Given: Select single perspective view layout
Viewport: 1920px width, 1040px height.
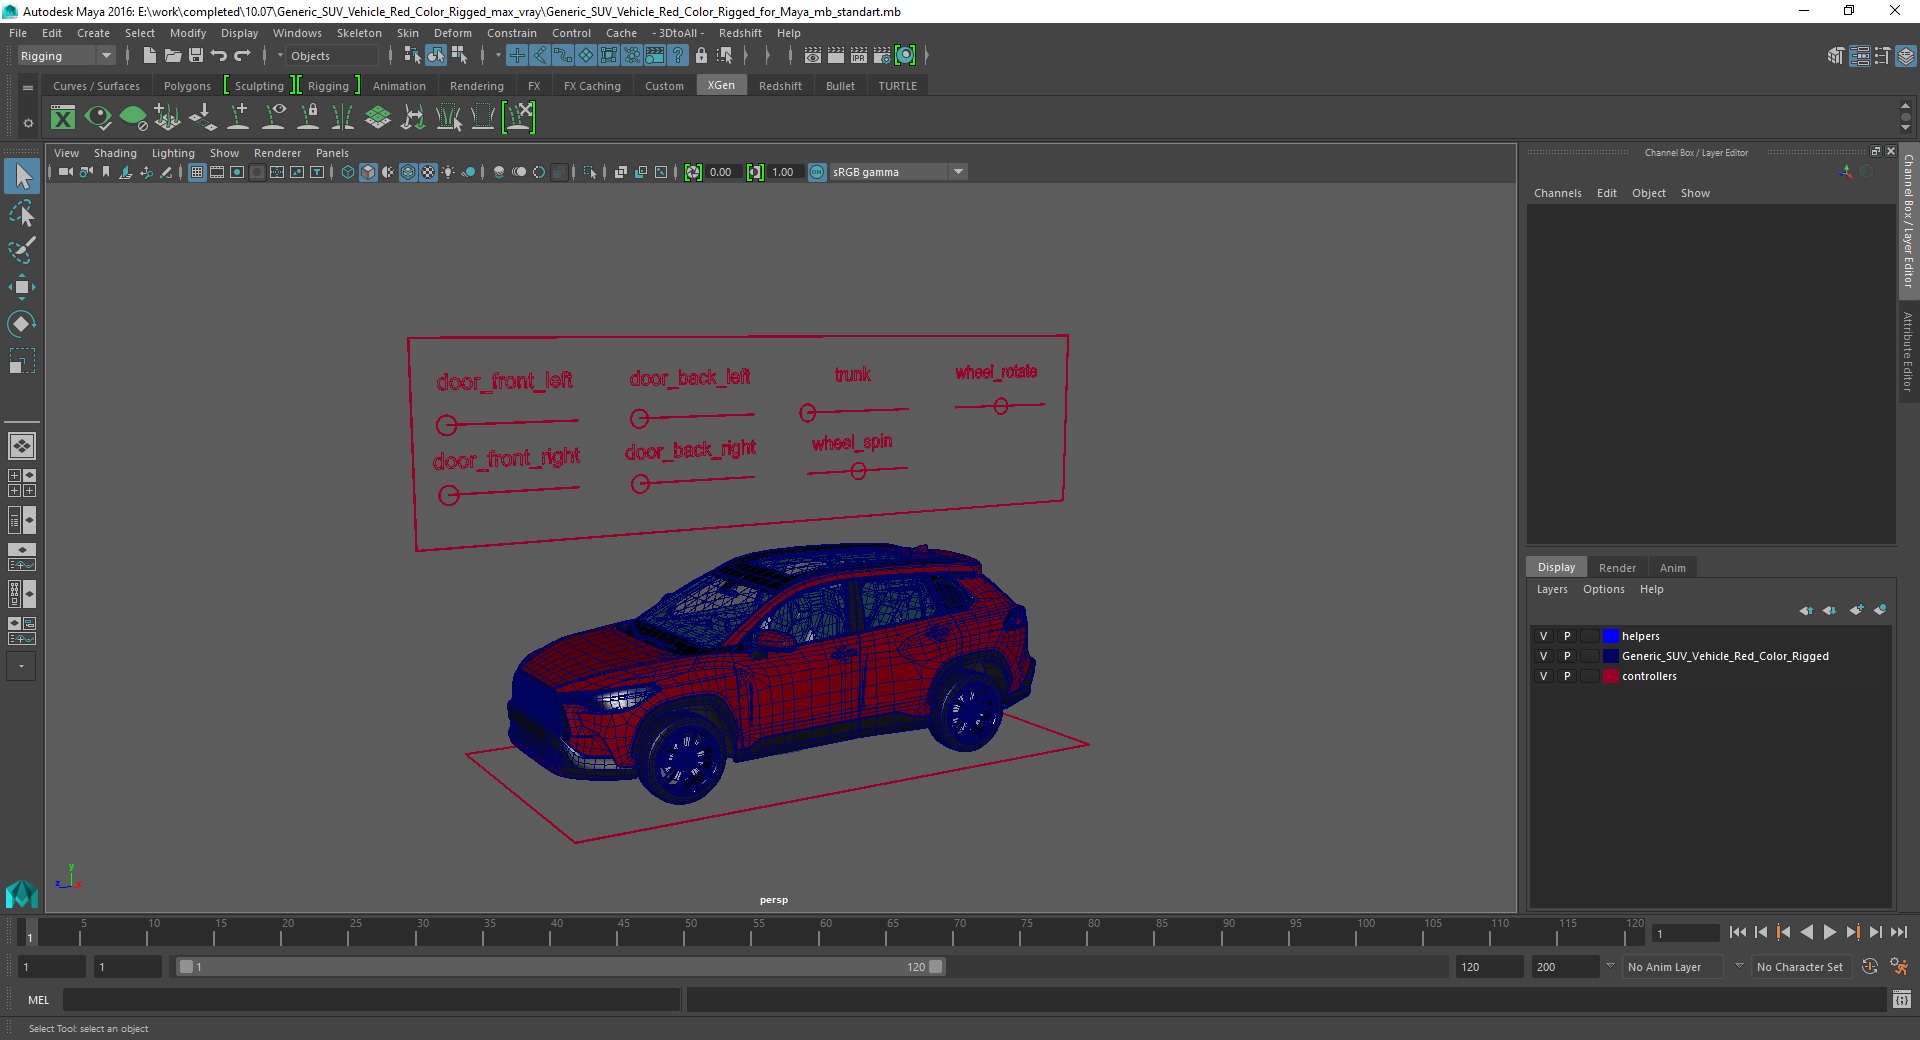Looking at the screenshot, I should [x=21, y=446].
